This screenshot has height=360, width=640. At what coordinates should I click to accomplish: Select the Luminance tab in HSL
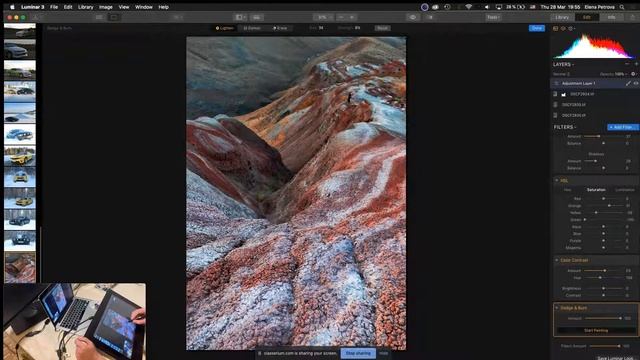pyautogui.click(x=624, y=190)
